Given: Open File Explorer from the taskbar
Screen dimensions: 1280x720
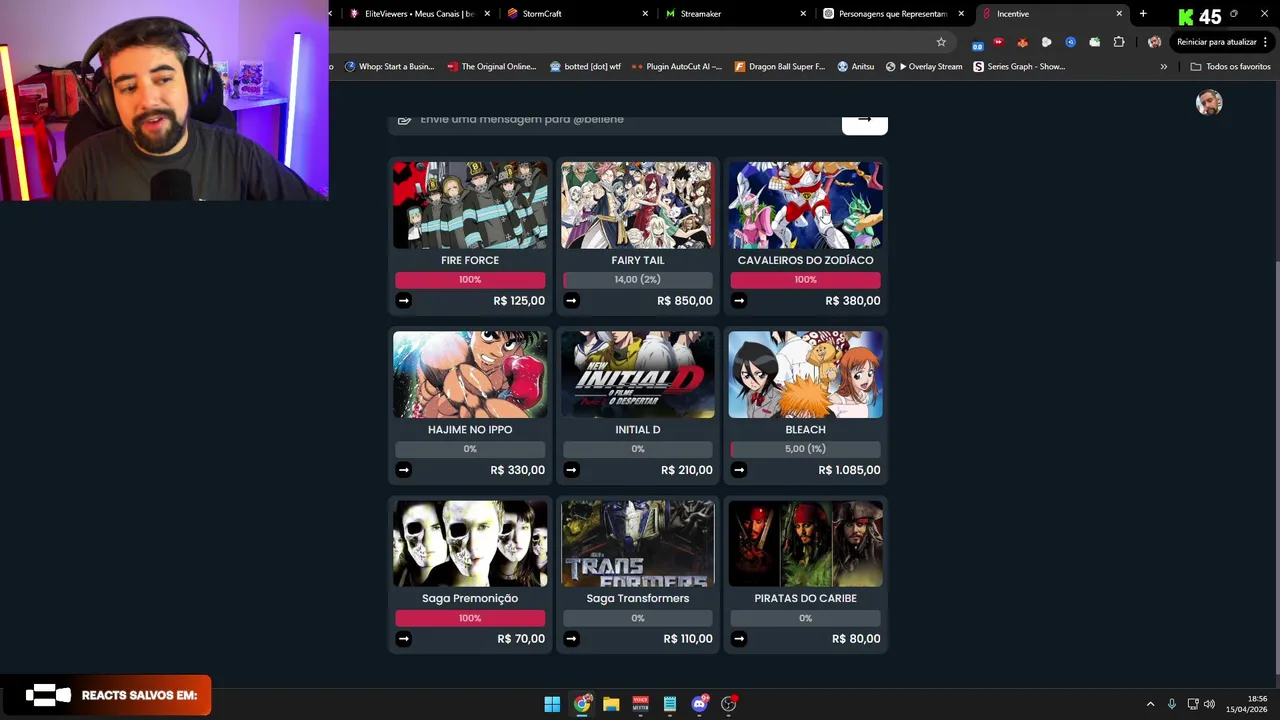Looking at the screenshot, I should click(611, 704).
